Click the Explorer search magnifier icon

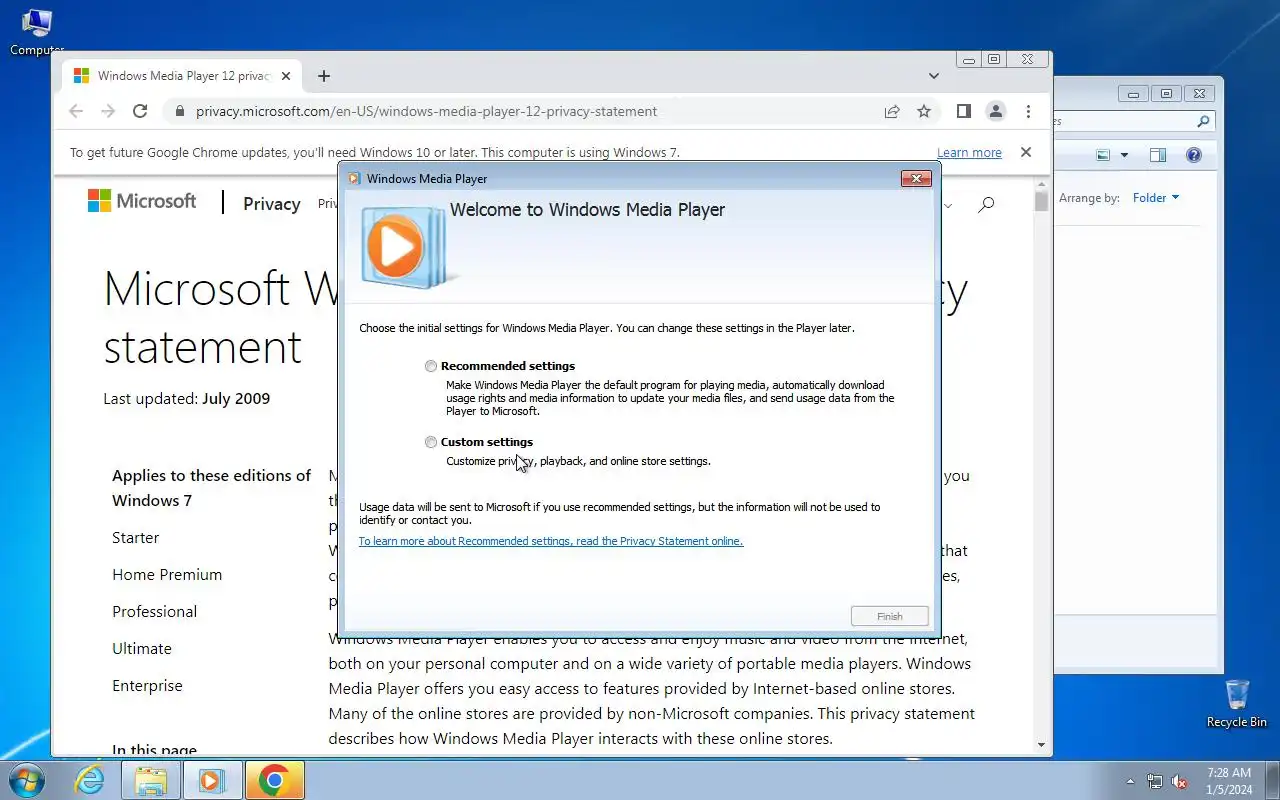(x=1204, y=121)
